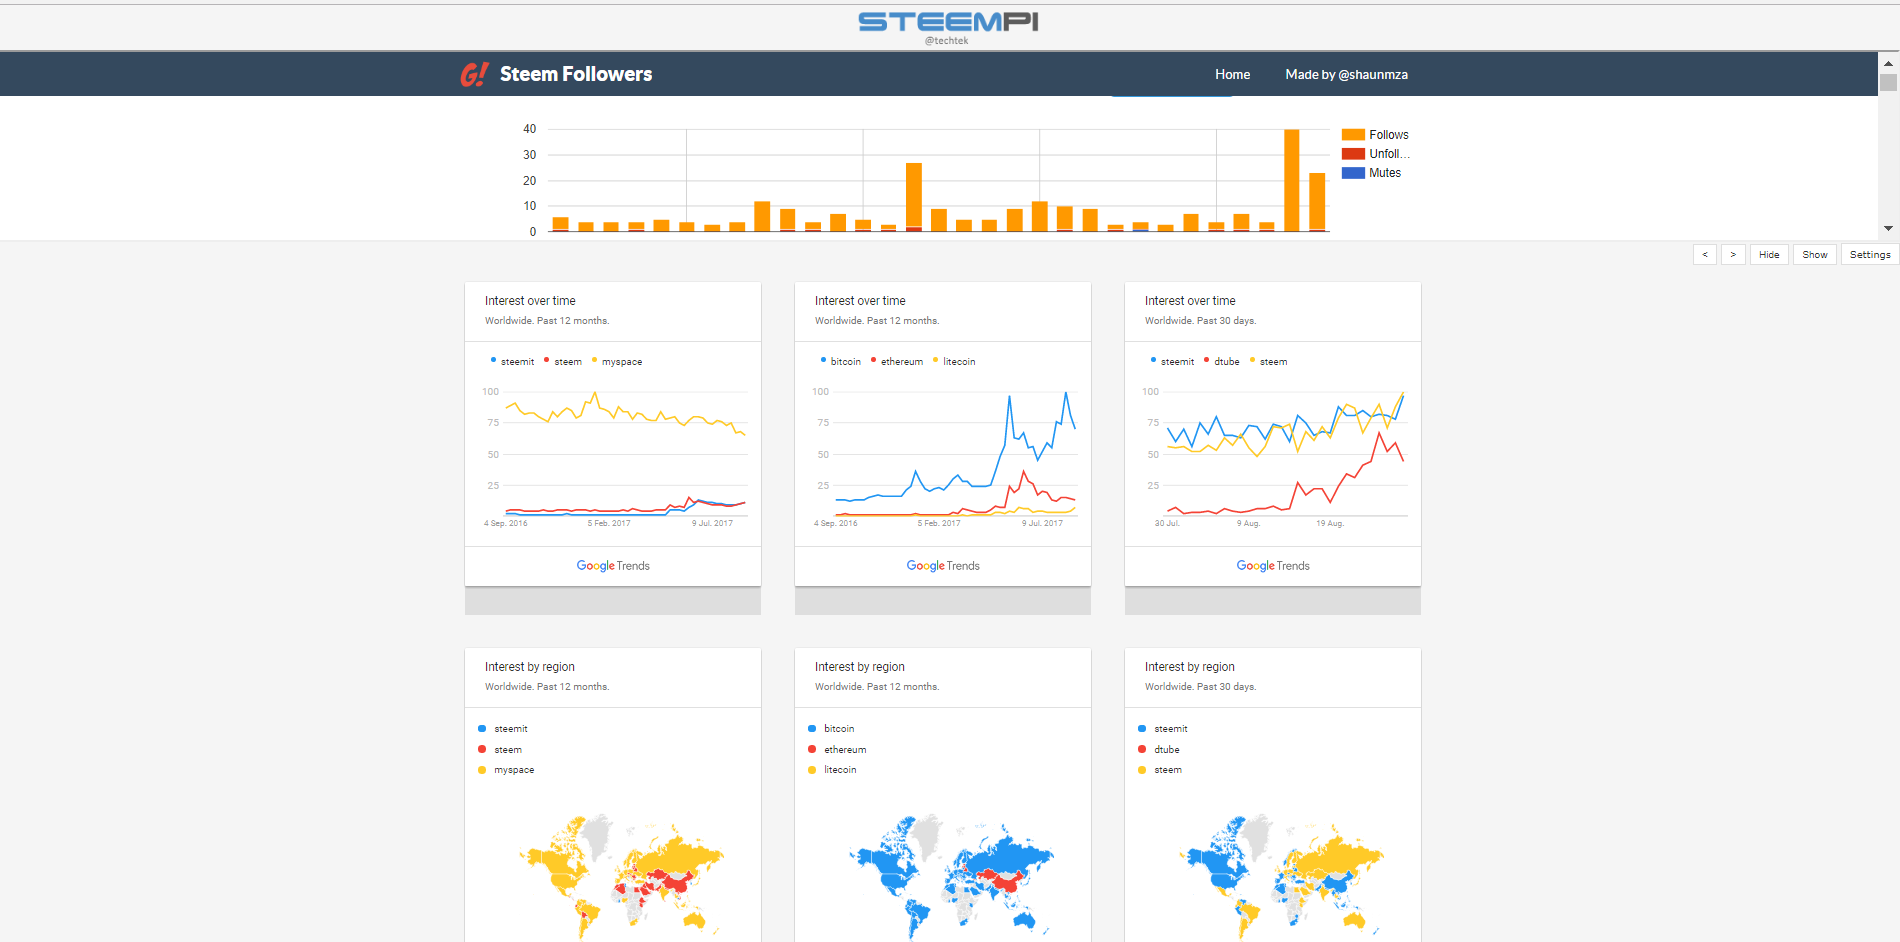This screenshot has height=942, width=1900.
Task: Click the STEEMPI logo at top
Action: [948, 22]
